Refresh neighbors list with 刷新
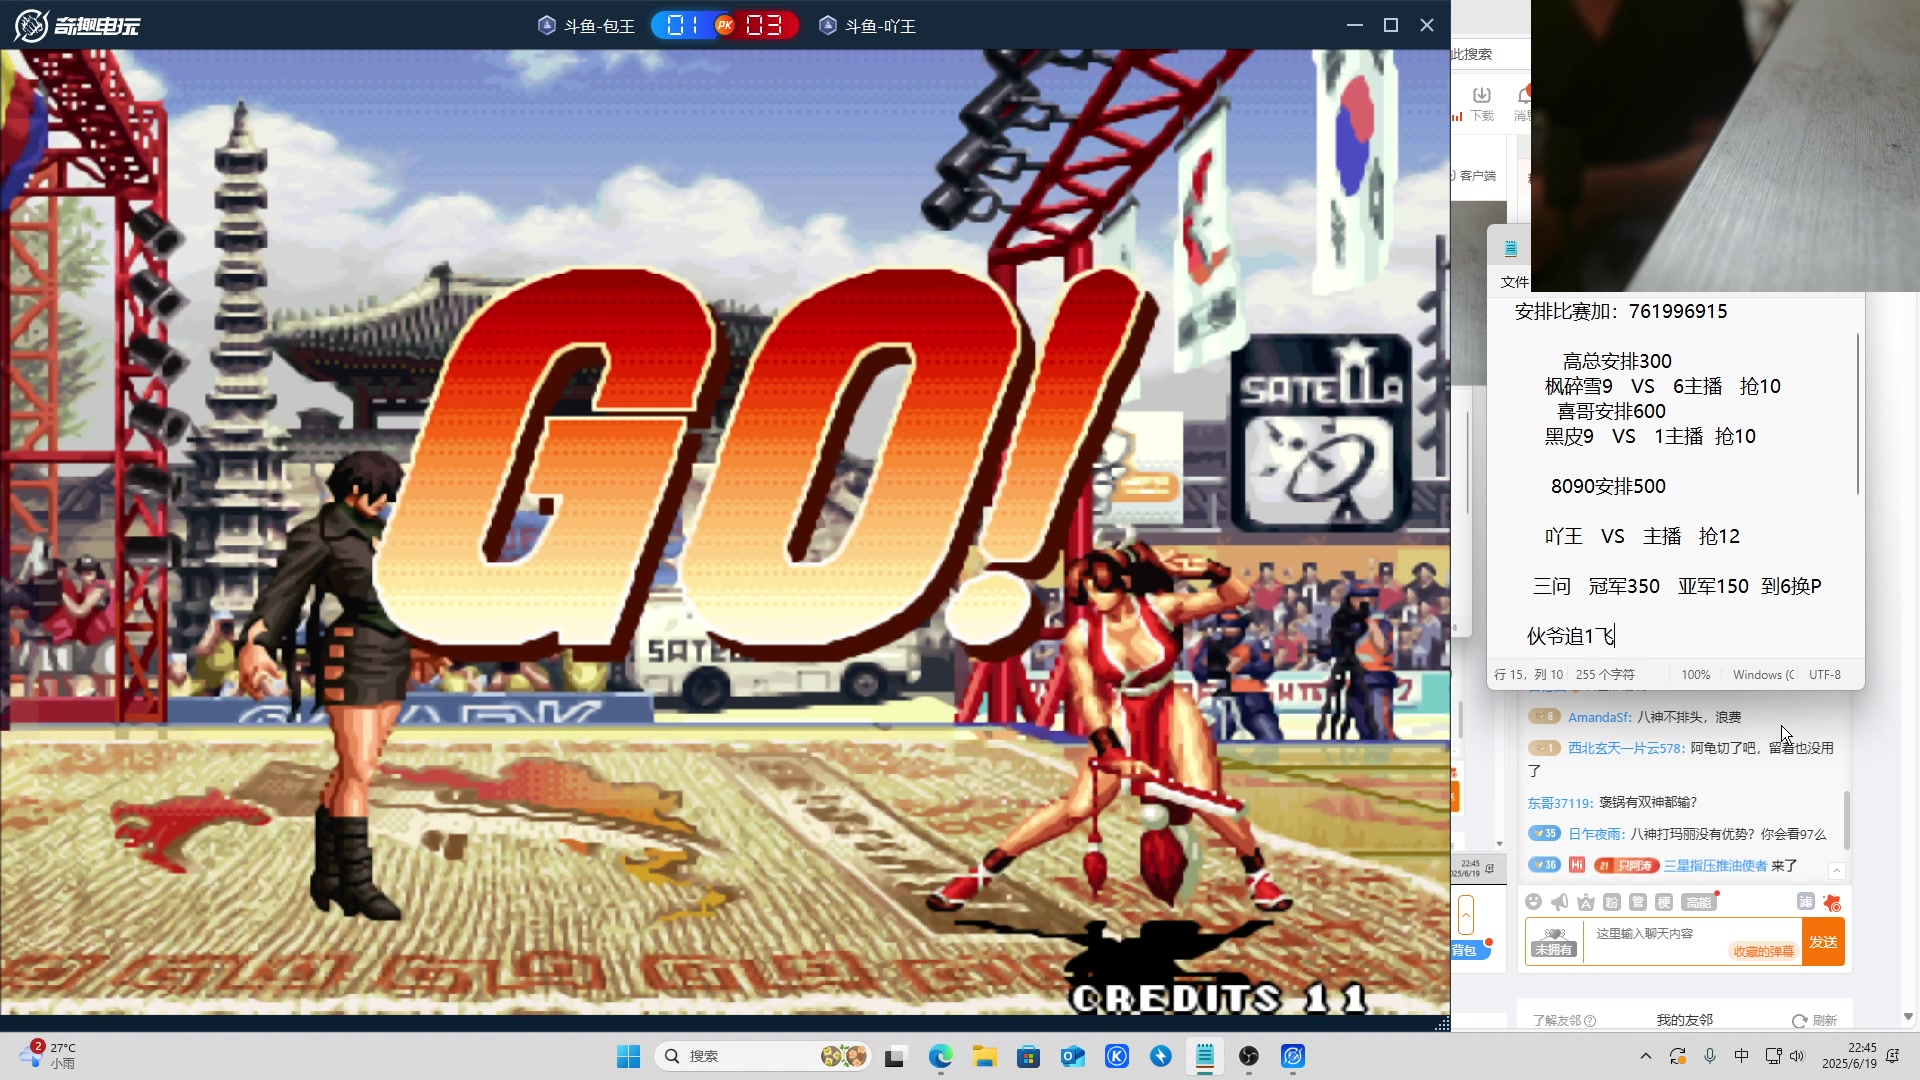 (x=1815, y=1020)
